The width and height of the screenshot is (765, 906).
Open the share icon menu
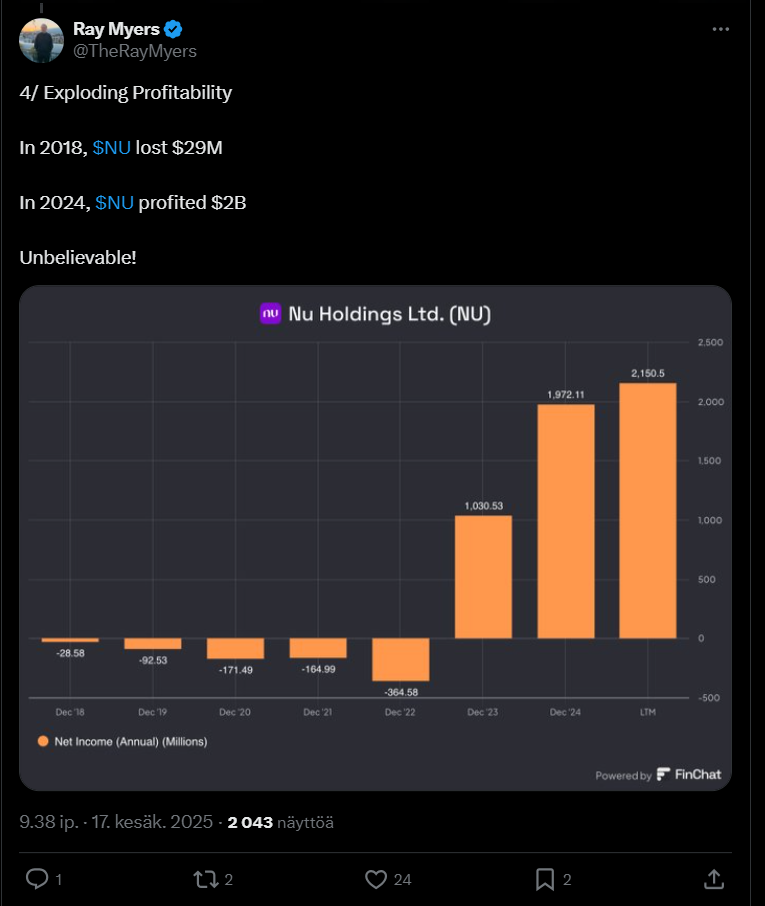coord(714,879)
